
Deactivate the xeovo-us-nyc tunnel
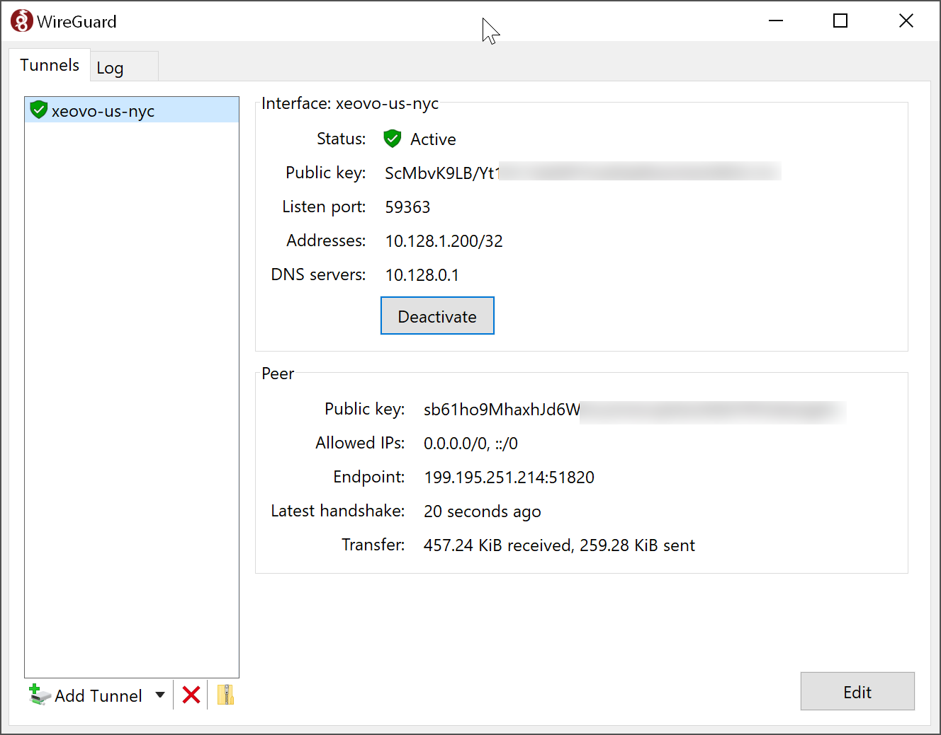click(437, 316)
